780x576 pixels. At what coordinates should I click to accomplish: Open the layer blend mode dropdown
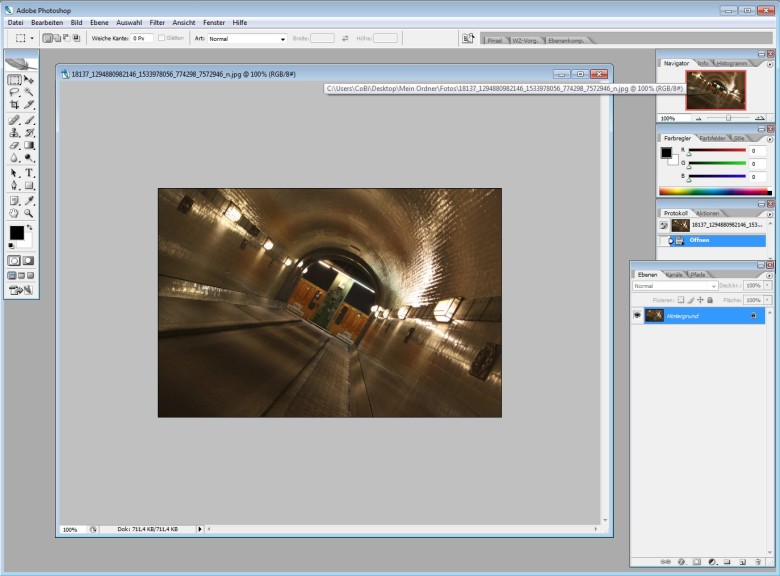click(x=675, y=286)
